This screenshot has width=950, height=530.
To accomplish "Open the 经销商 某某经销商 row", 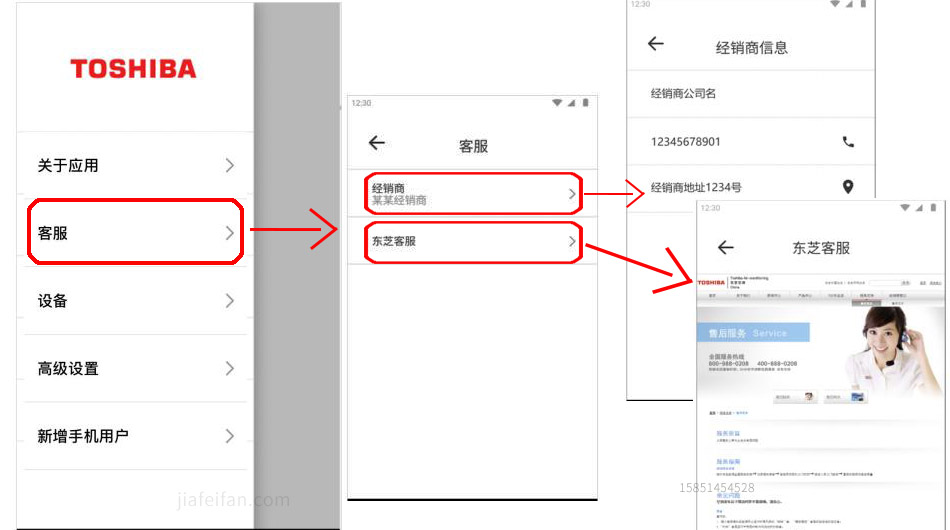I will pos(473,194).
